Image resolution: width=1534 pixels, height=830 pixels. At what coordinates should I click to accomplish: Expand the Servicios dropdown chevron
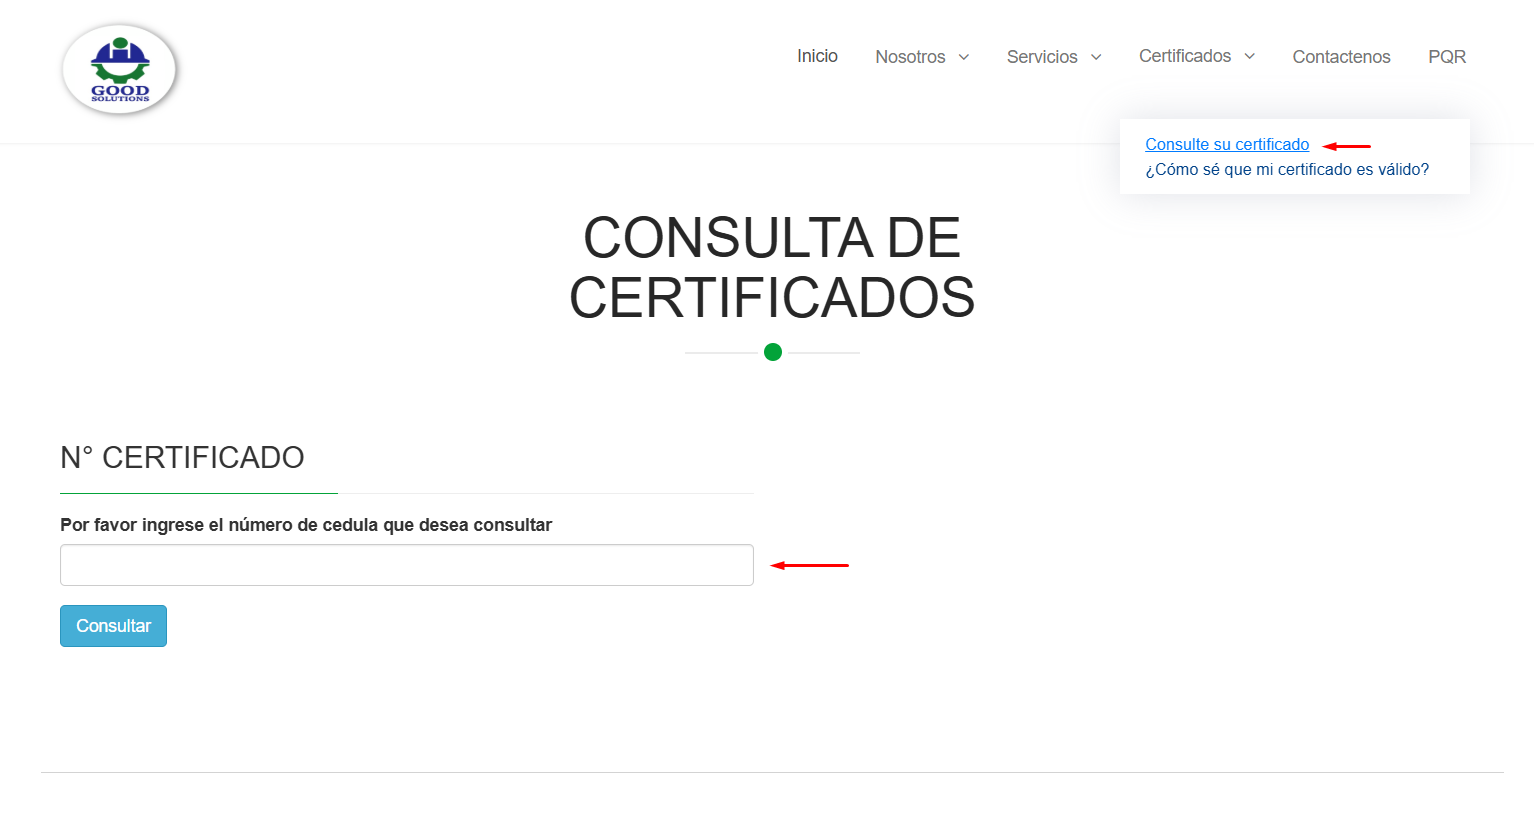(1096, 57)
